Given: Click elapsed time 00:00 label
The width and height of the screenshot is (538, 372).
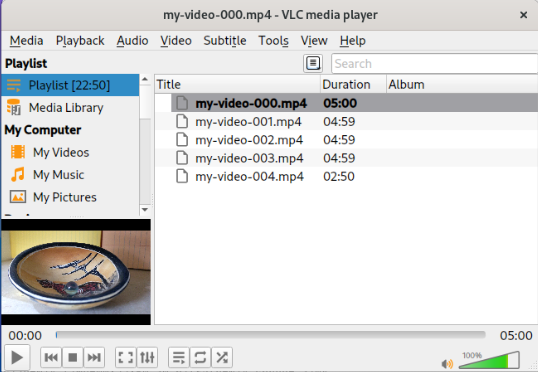Looking at the screenshot, I should coord(25,335).
